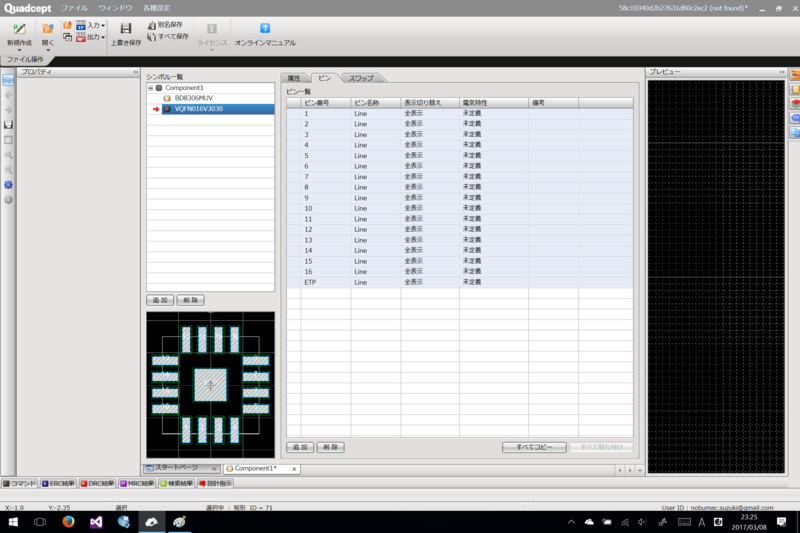Click the ピン番号 column header
This screenshot has width=800, height=533.
[x=326, y=103]
